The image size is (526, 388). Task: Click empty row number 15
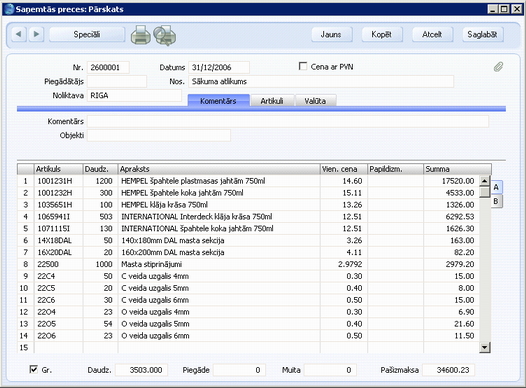[x=24, y=348]
